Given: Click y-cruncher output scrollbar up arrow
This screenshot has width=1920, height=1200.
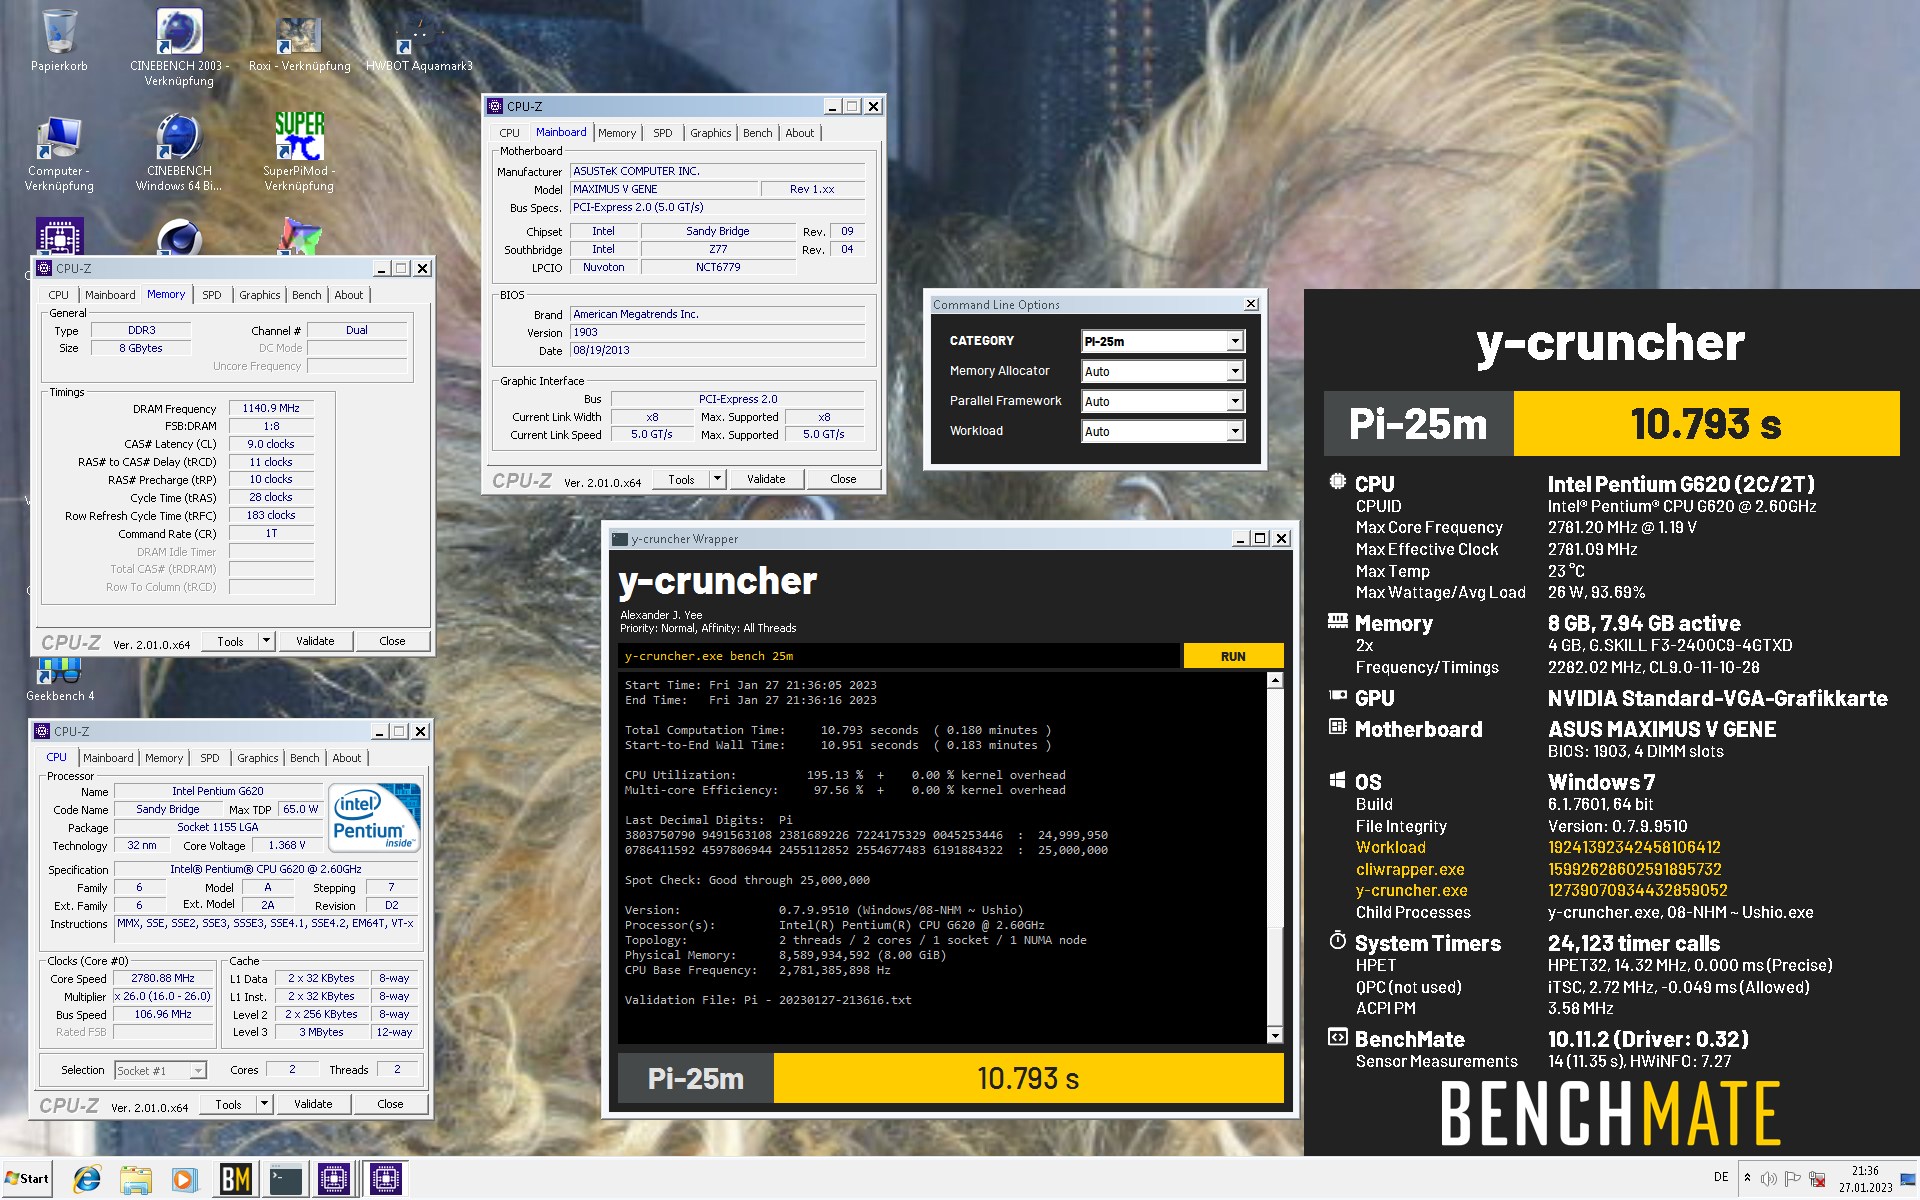Looking at the screenshot, I should tap(1275, 681).
